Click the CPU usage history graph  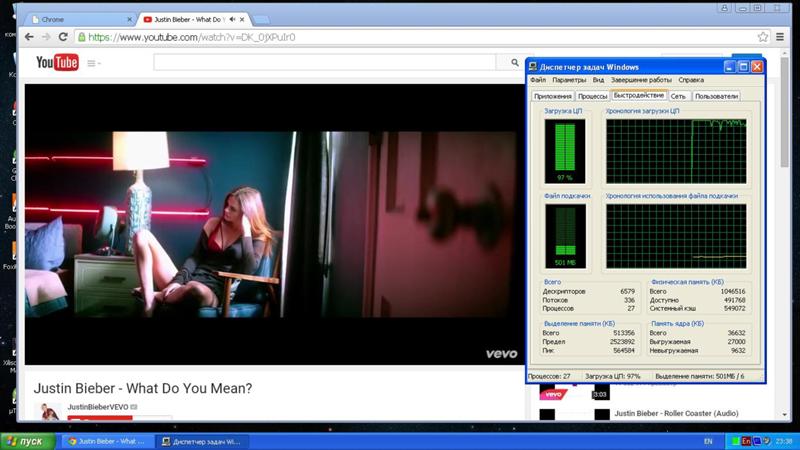coord(676,151)
